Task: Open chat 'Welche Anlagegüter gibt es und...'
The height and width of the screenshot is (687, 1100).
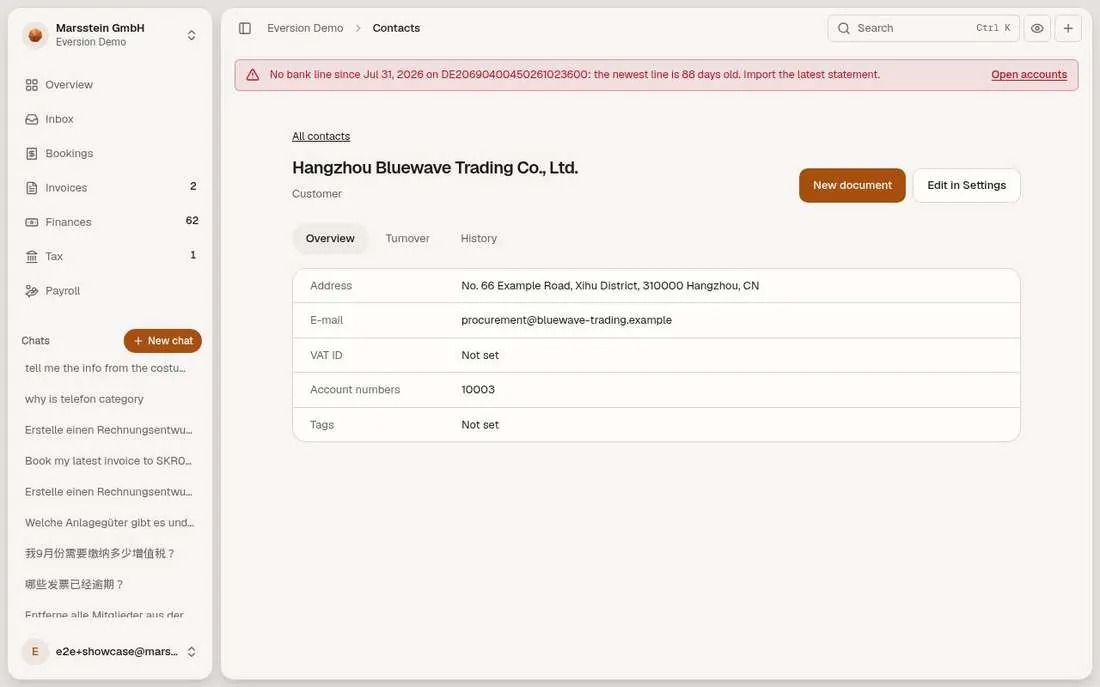Action: pyautogui.click(x=109, y=523)
